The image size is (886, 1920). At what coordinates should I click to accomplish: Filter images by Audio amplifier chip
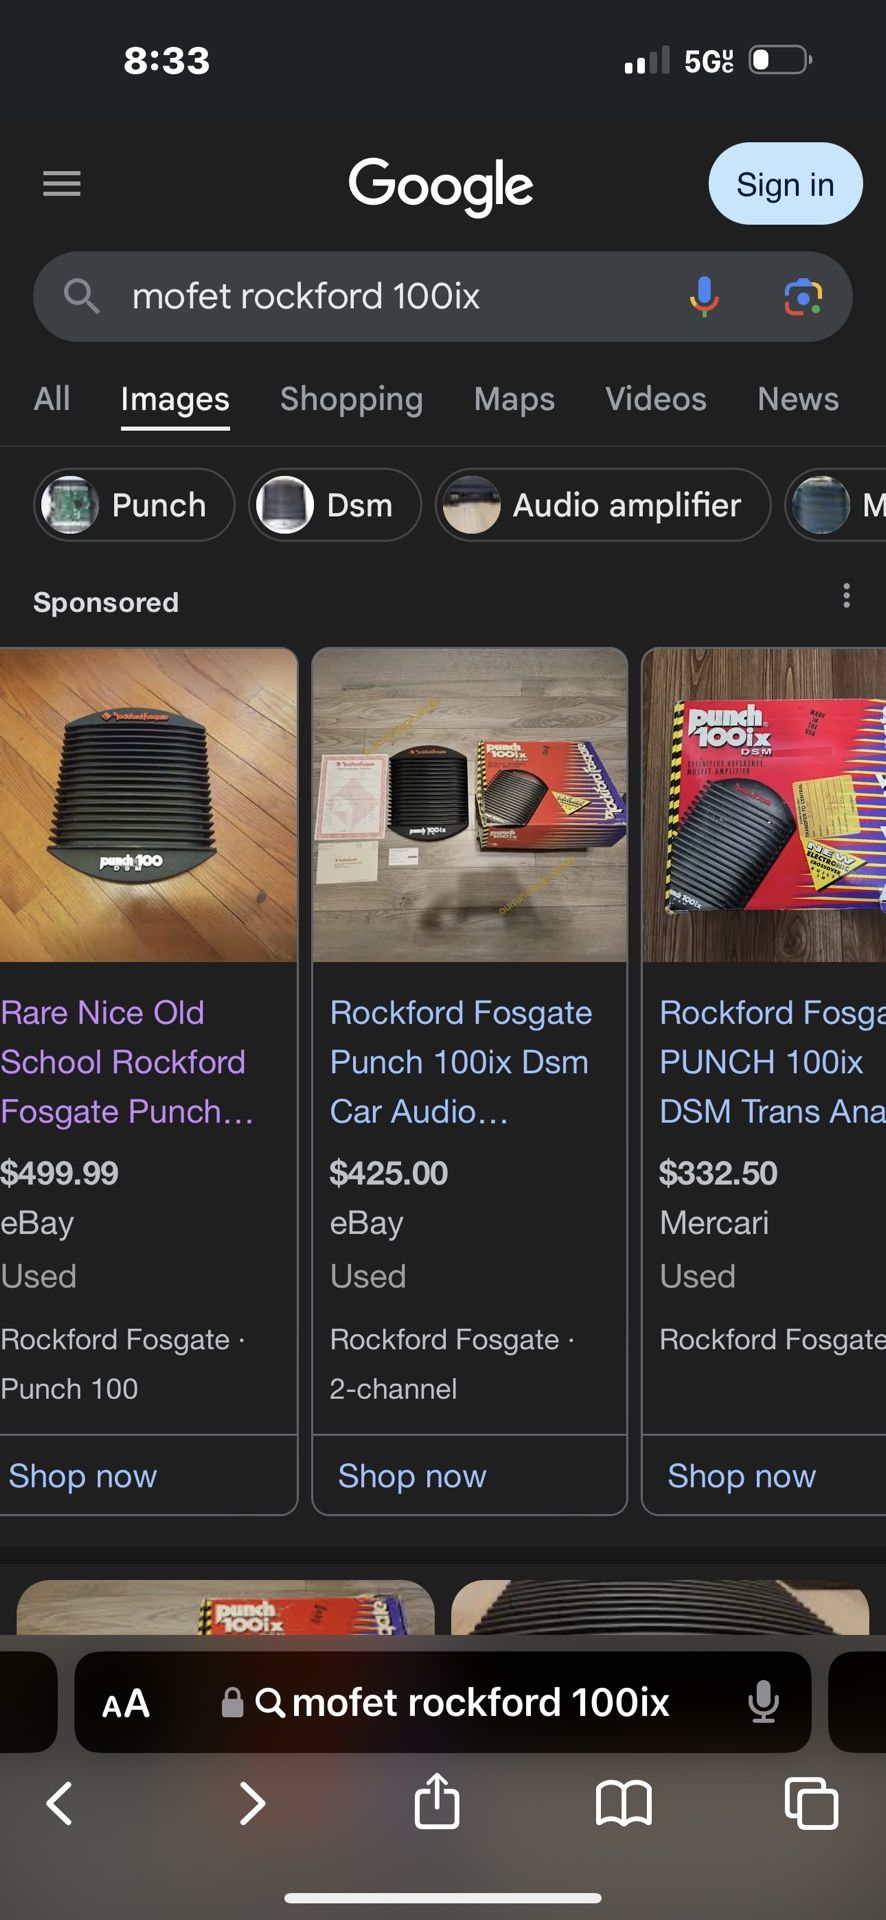tap(603, 505)
